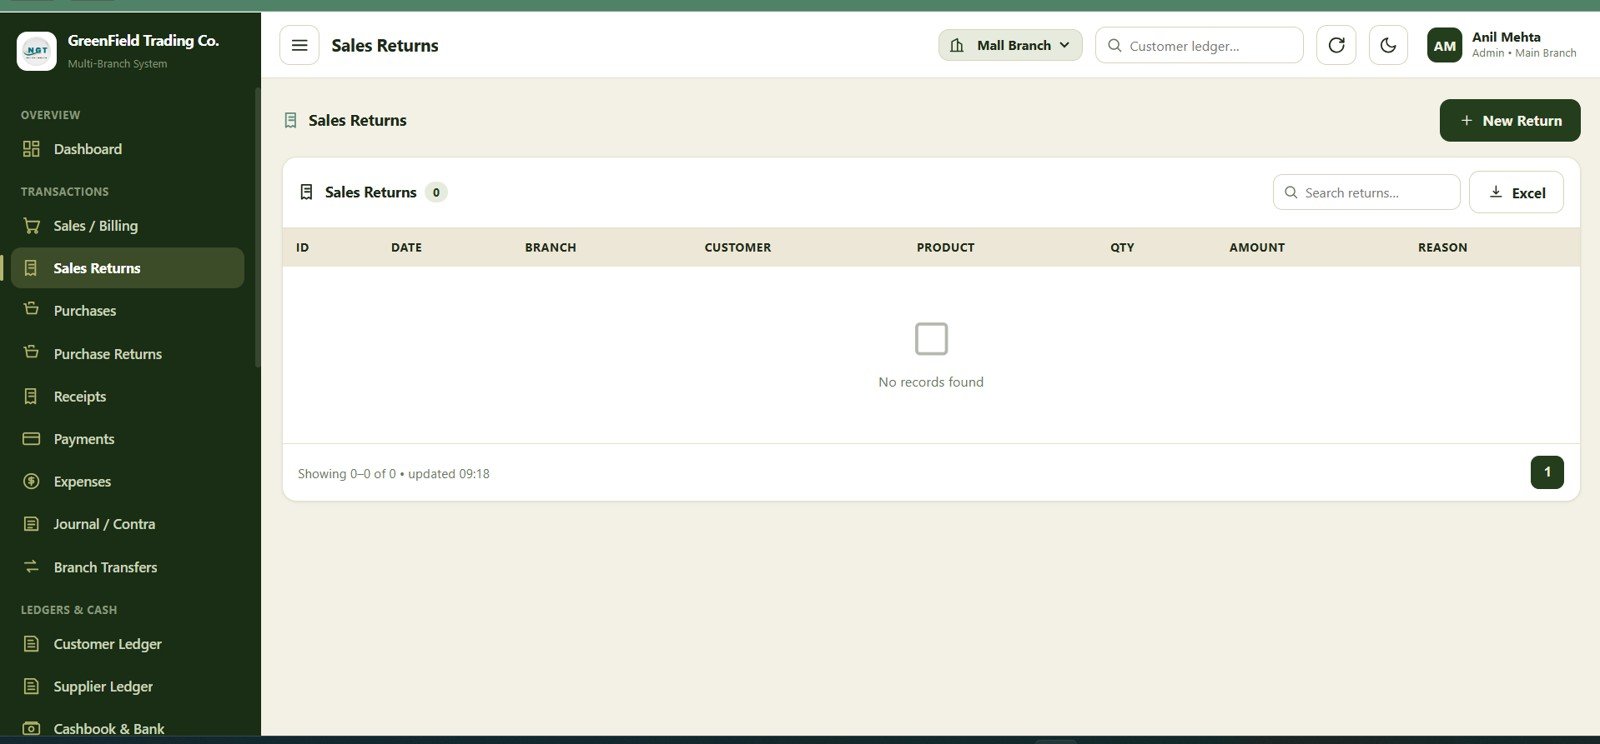Sort by the CUSTOMER column header
1600x744 pixels.
tap(738, 247)
